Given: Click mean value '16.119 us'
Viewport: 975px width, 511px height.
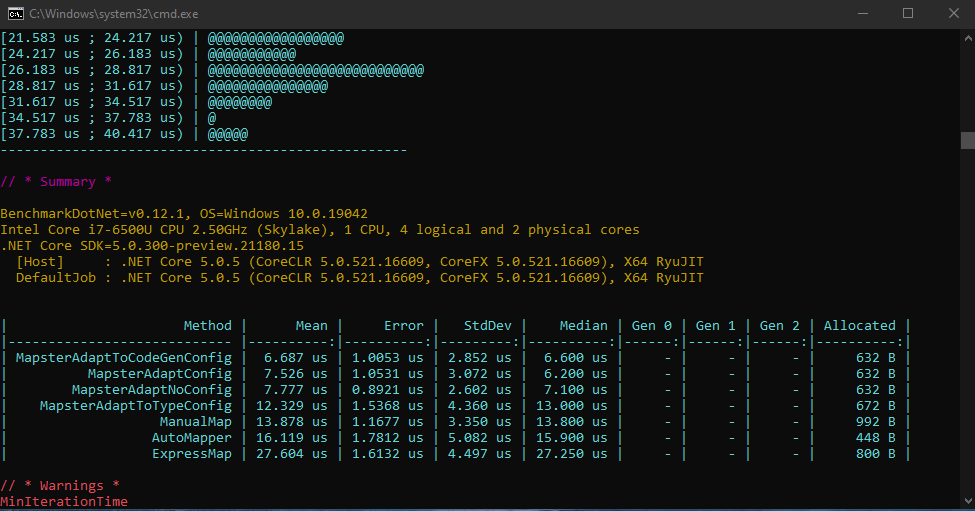Looking at the screenshot, I should [x=292, y=438].
